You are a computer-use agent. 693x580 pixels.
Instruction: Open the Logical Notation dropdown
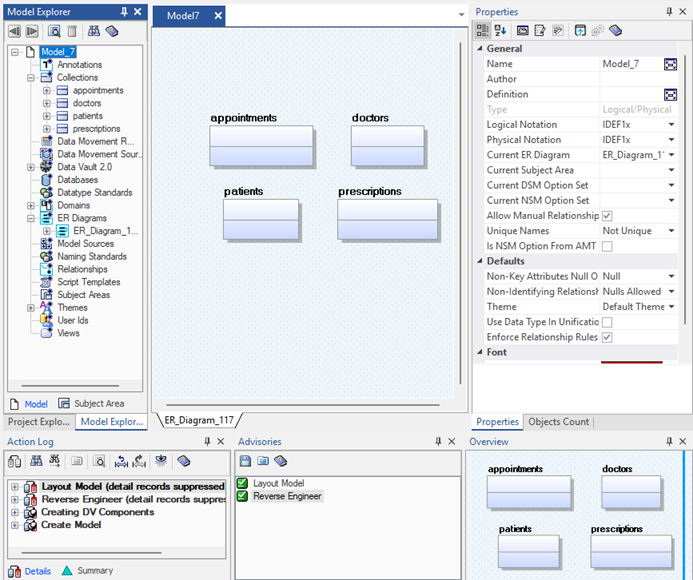pos(671,125)
